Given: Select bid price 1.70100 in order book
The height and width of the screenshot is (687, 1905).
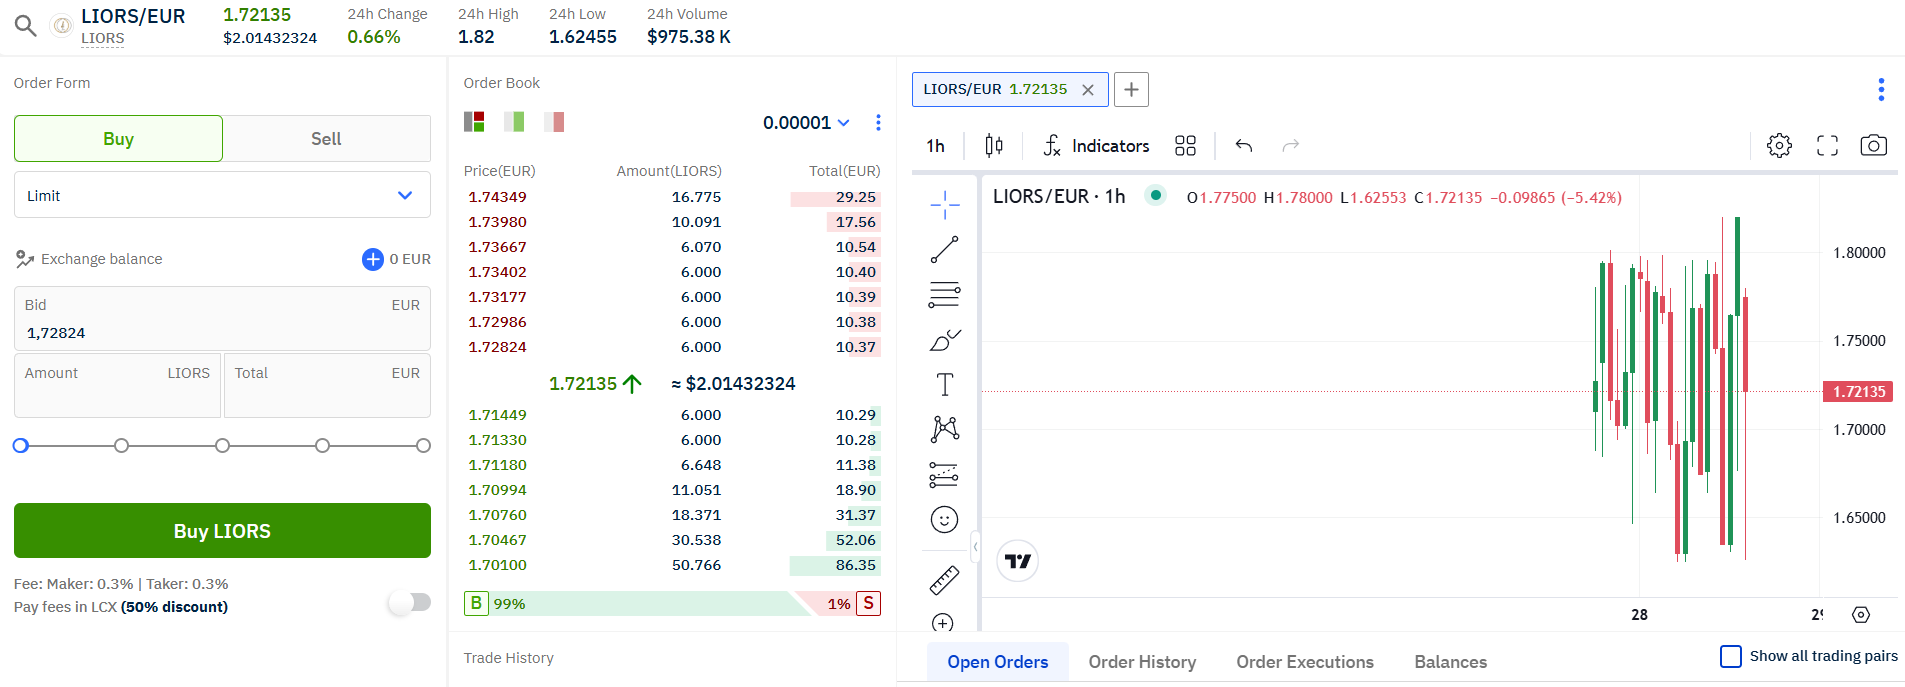Looking at the screenshot, I should pos(497,565).
